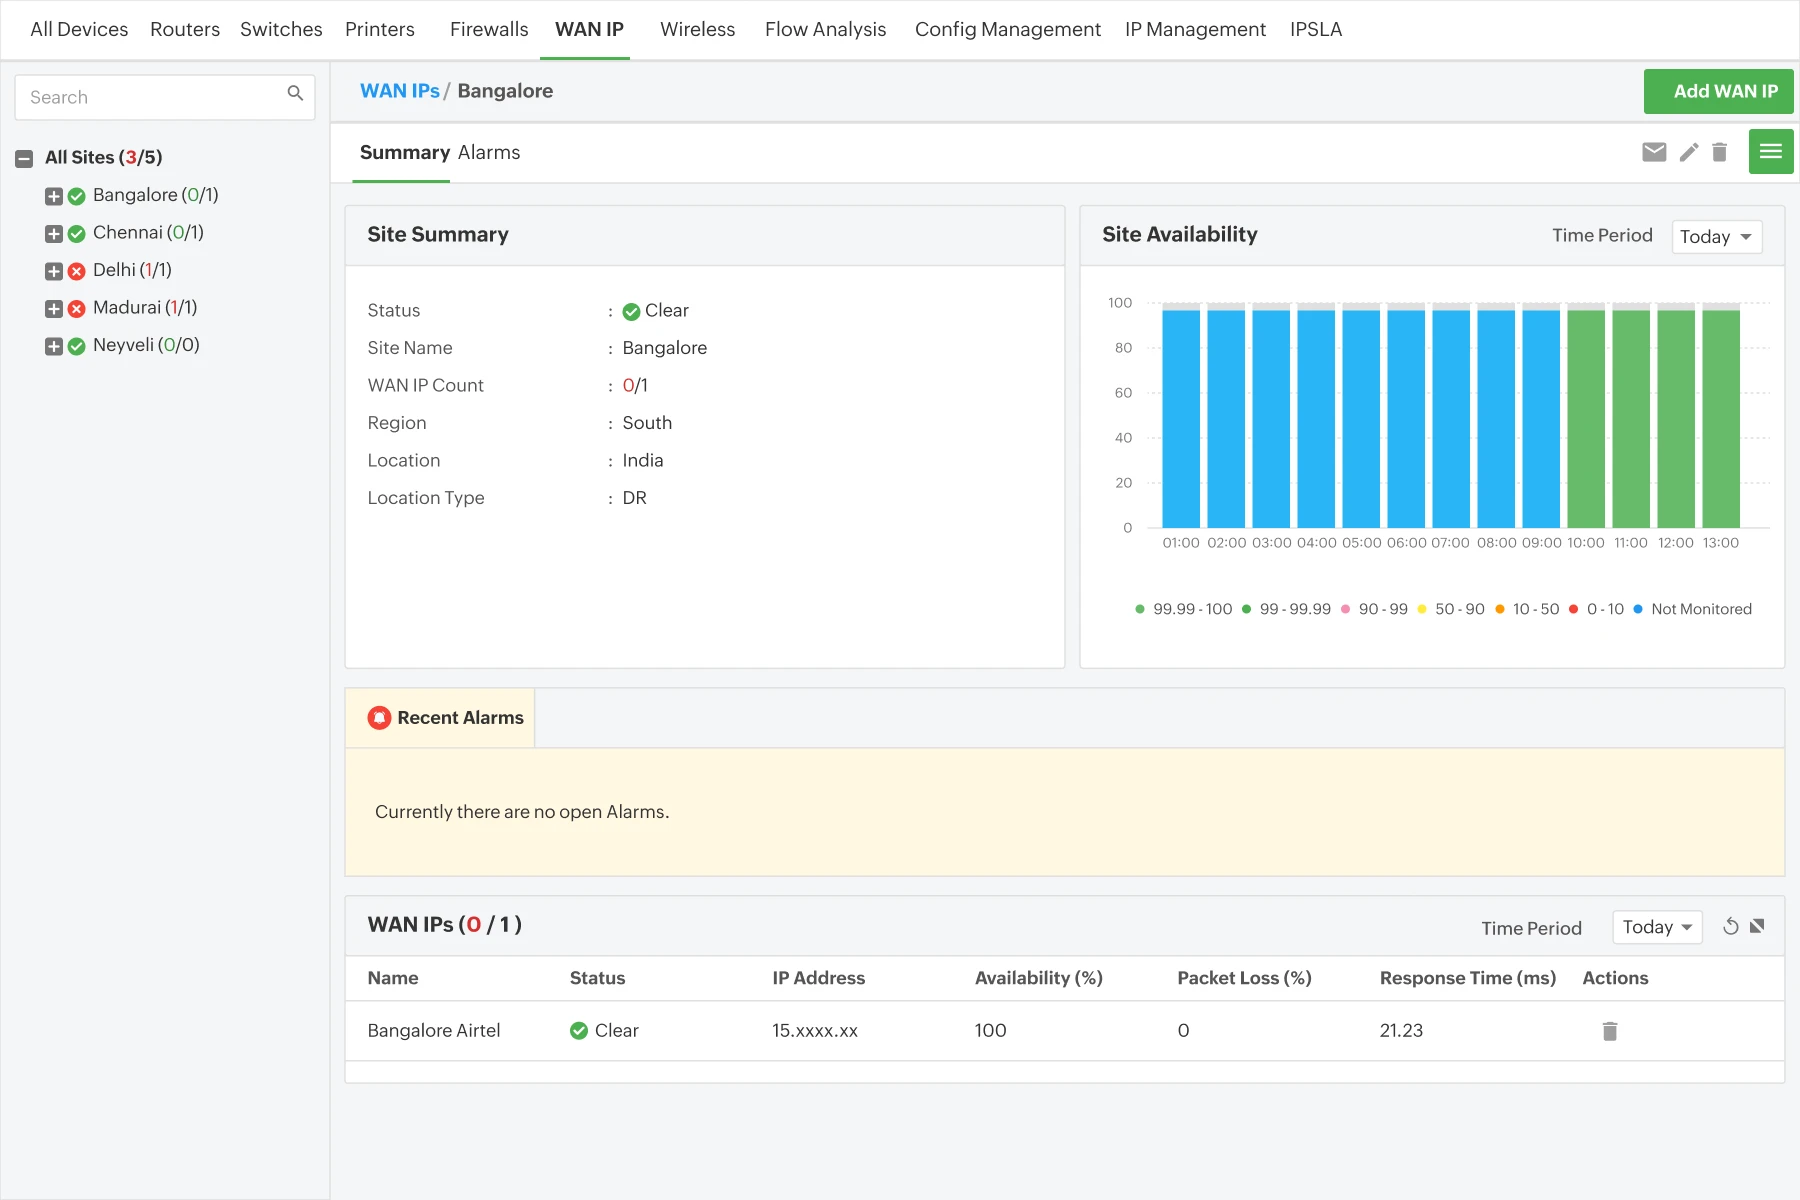Viewport: 1800px width, 1200px height.
Task: Open the green hamburger menu
Action: (x=1771, y=151)
